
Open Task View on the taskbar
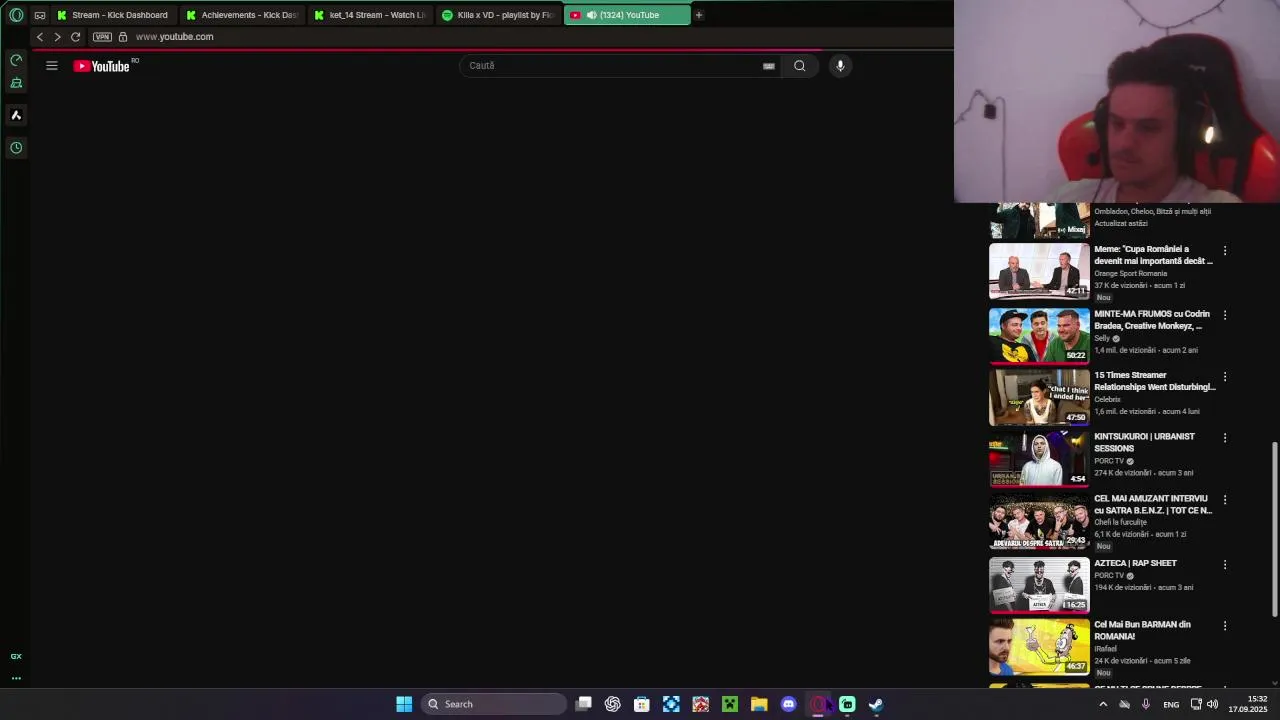click(584, 704)
